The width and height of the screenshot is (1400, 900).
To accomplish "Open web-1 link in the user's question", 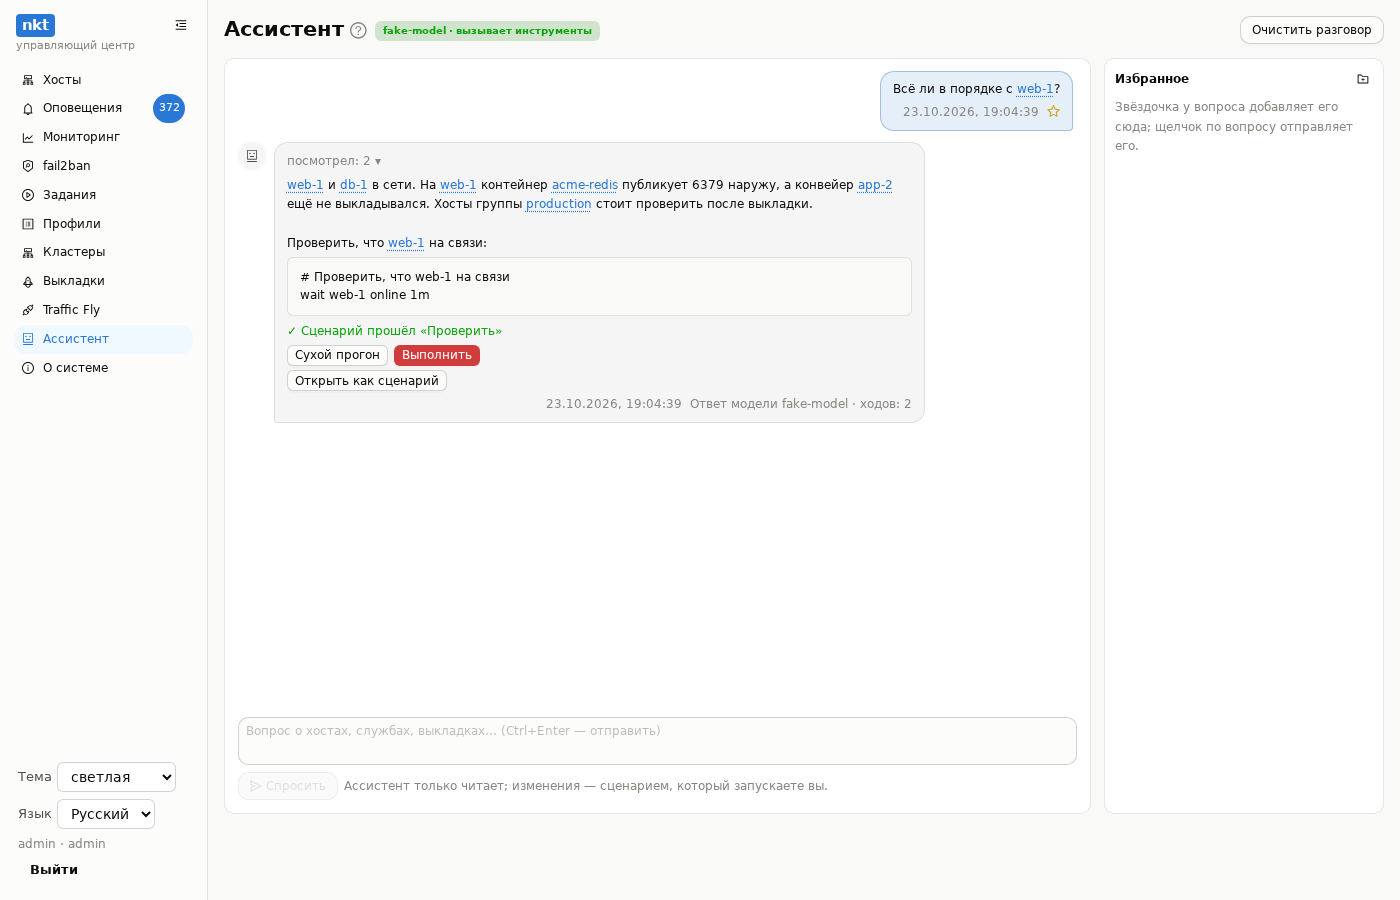I will [x=1035, y=89].
